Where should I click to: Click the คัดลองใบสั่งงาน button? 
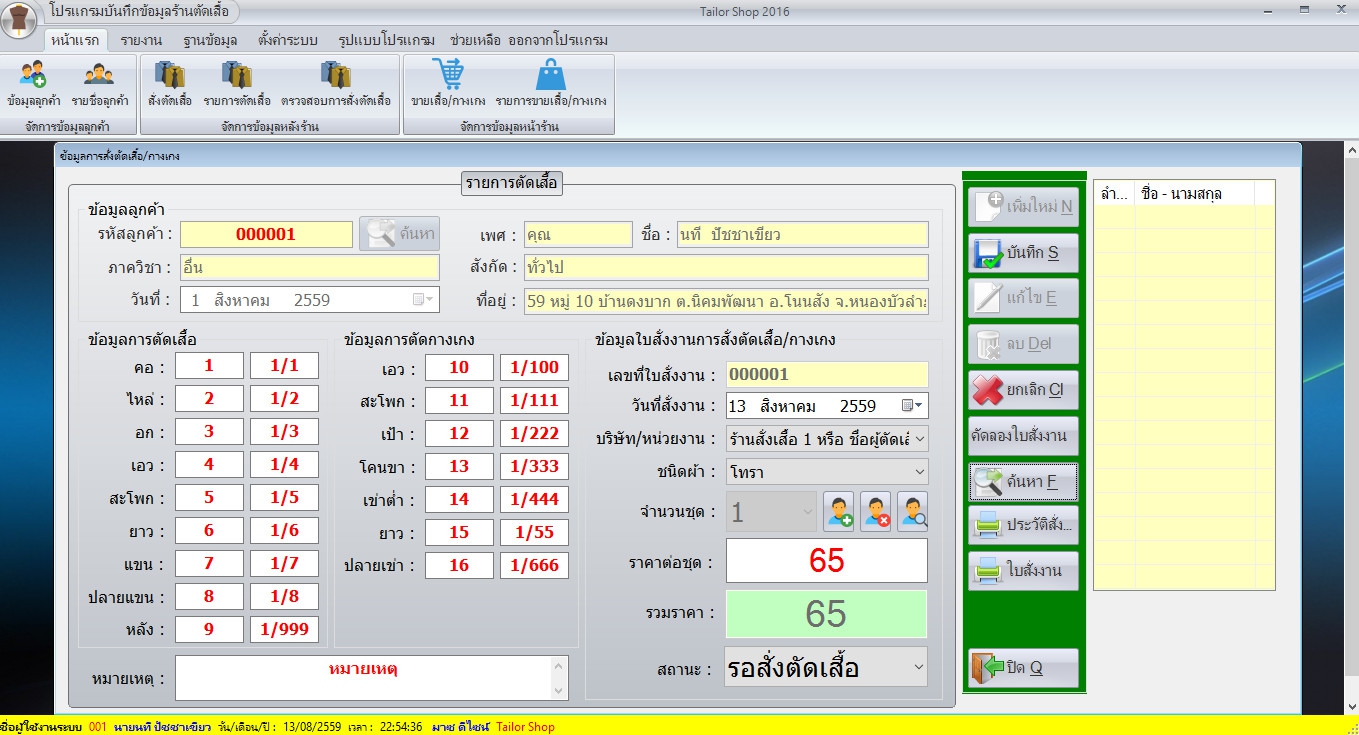1023,436
